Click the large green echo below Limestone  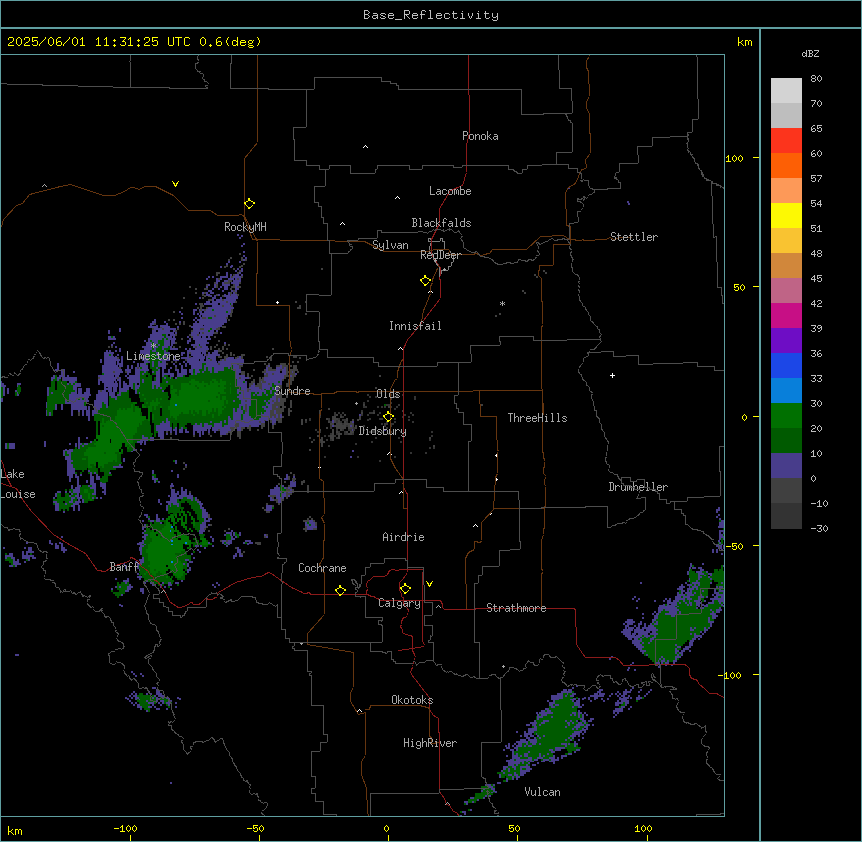[201, 397]
